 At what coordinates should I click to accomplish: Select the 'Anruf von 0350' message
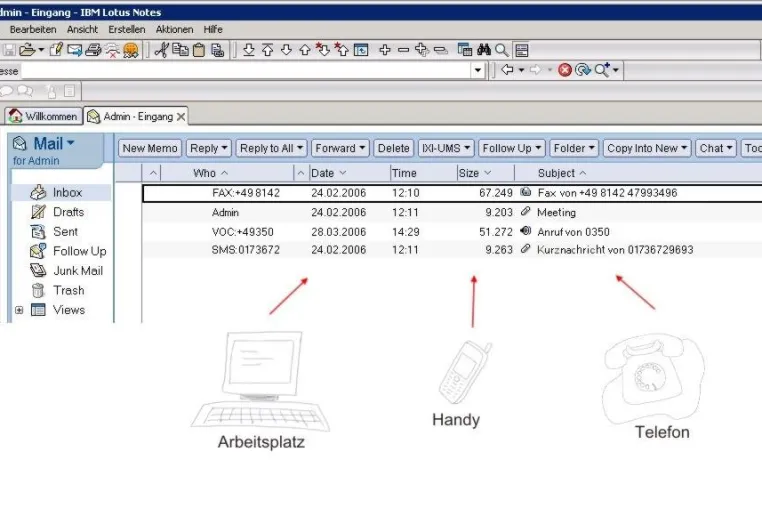tap(452, 232)
